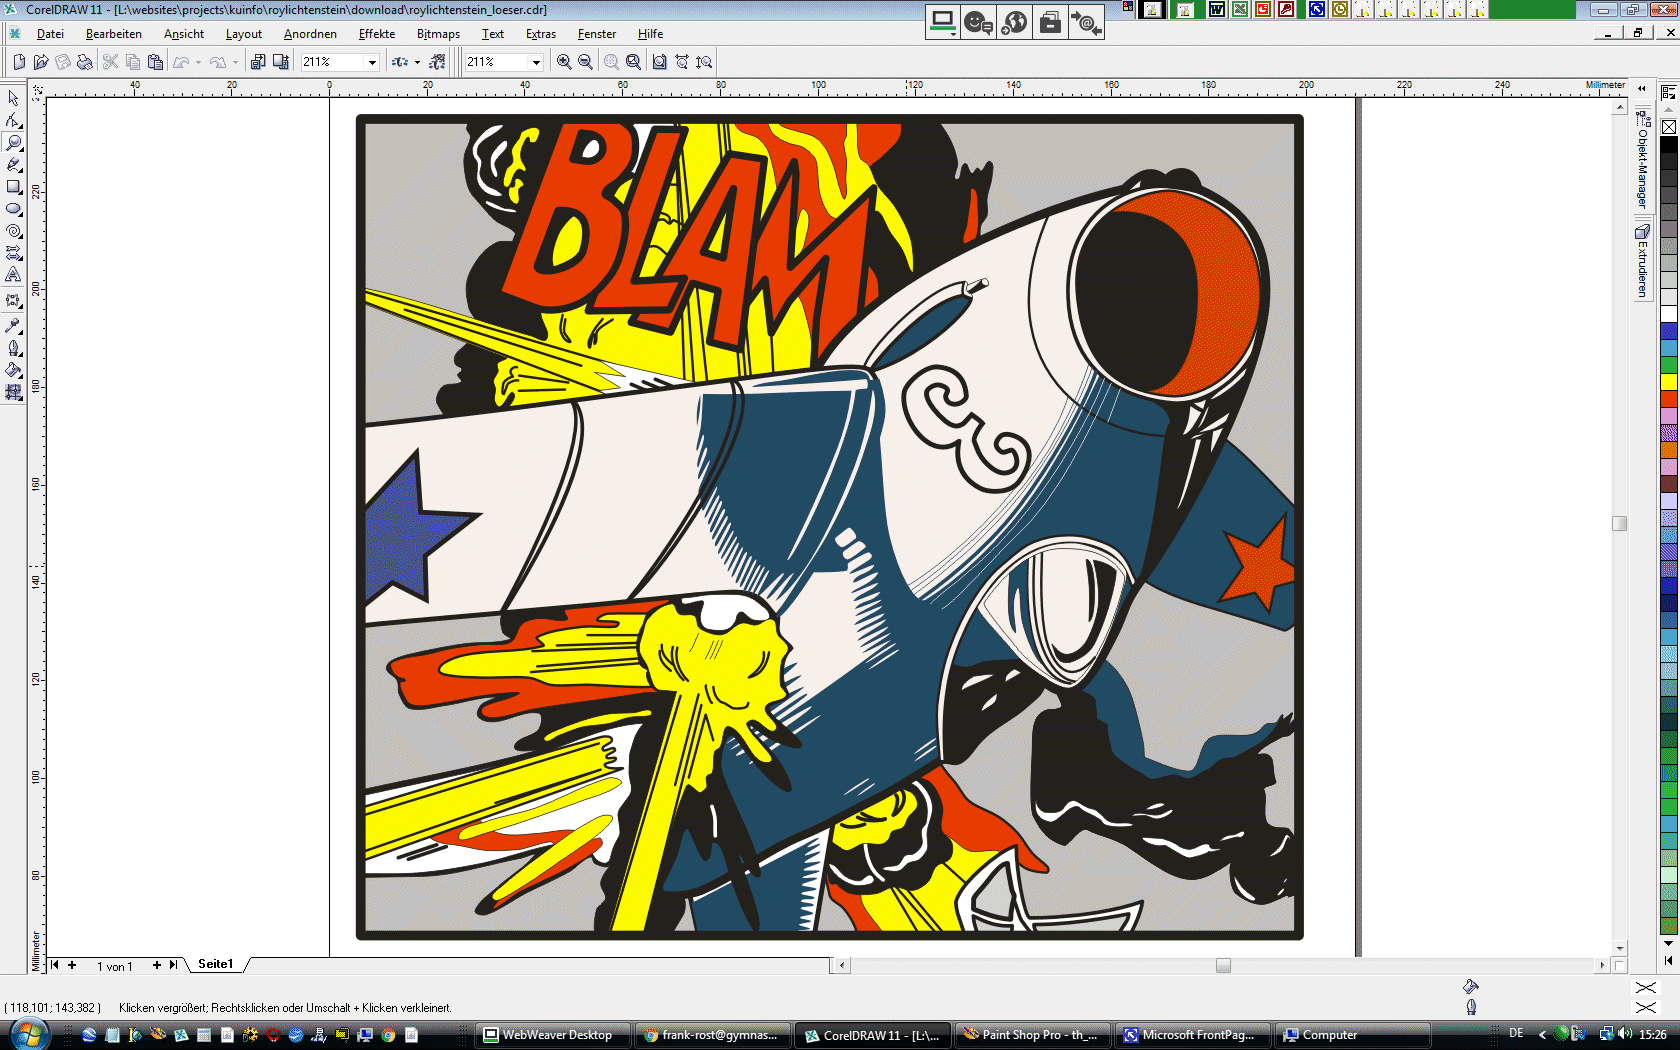Pick the black color swatch
Screen dimensions: 1680x1050
tap(1669, 145)
